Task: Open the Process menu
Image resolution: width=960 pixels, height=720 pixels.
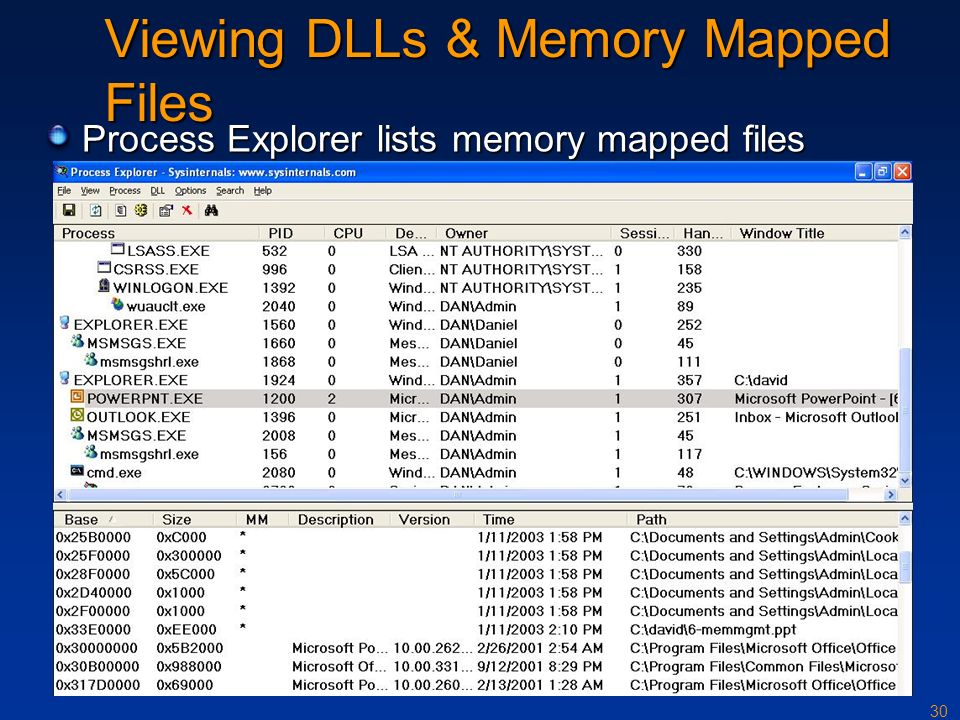Action: [x=125, y=190]
